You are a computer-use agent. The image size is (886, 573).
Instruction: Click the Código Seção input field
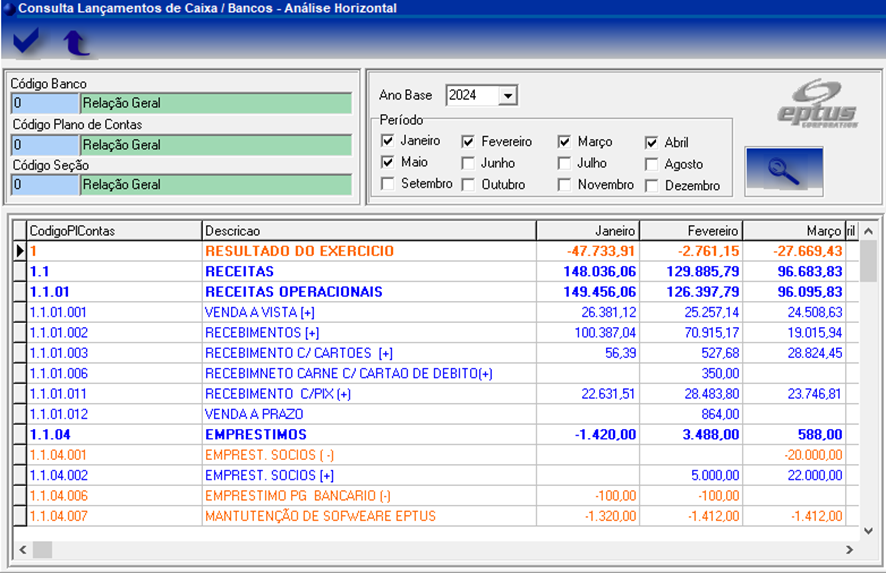(44, 185)
